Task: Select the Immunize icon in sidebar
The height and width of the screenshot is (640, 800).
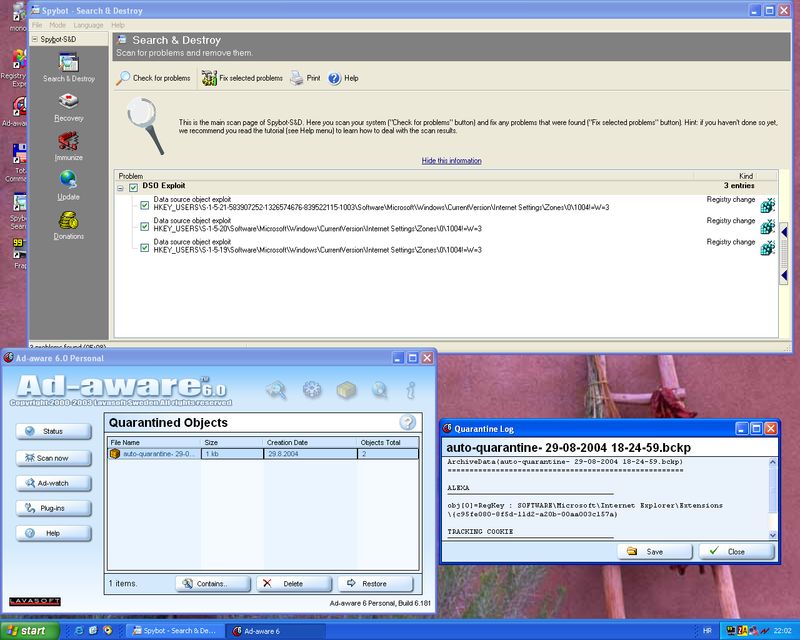Action: pos(68,142)
